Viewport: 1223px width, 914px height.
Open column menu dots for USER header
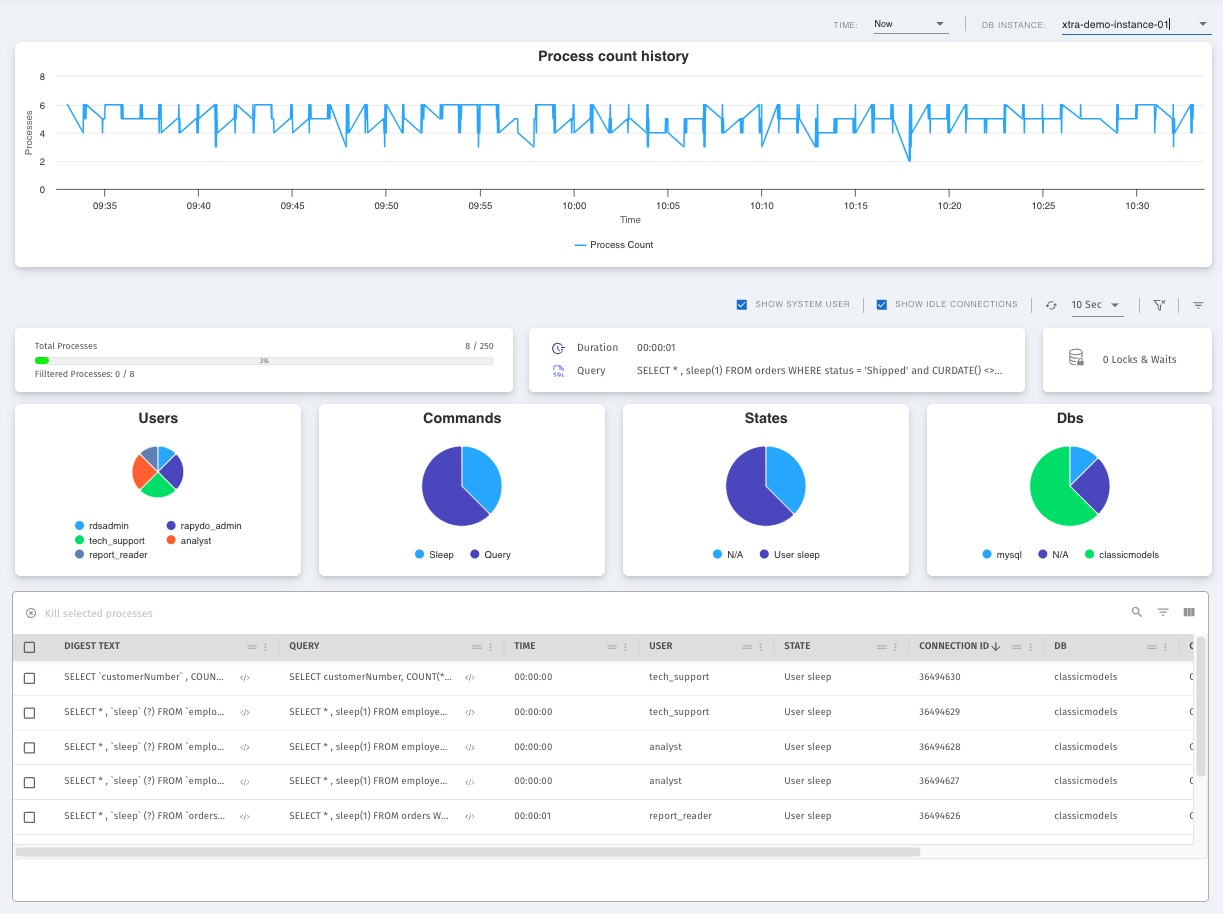pyautogui.click(x=761, y=647)
